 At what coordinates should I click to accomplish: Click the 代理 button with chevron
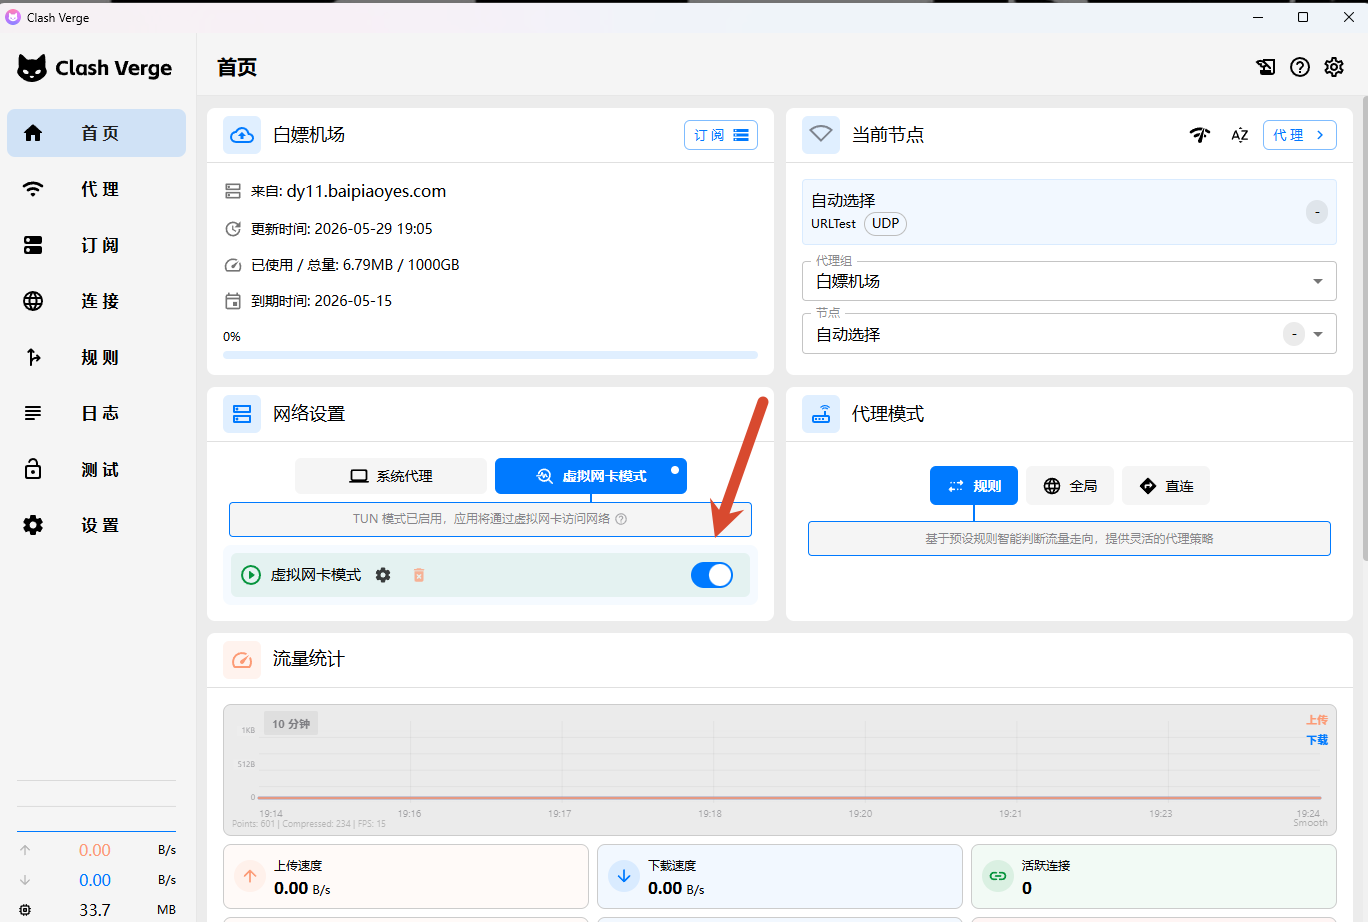[1300, 135]
